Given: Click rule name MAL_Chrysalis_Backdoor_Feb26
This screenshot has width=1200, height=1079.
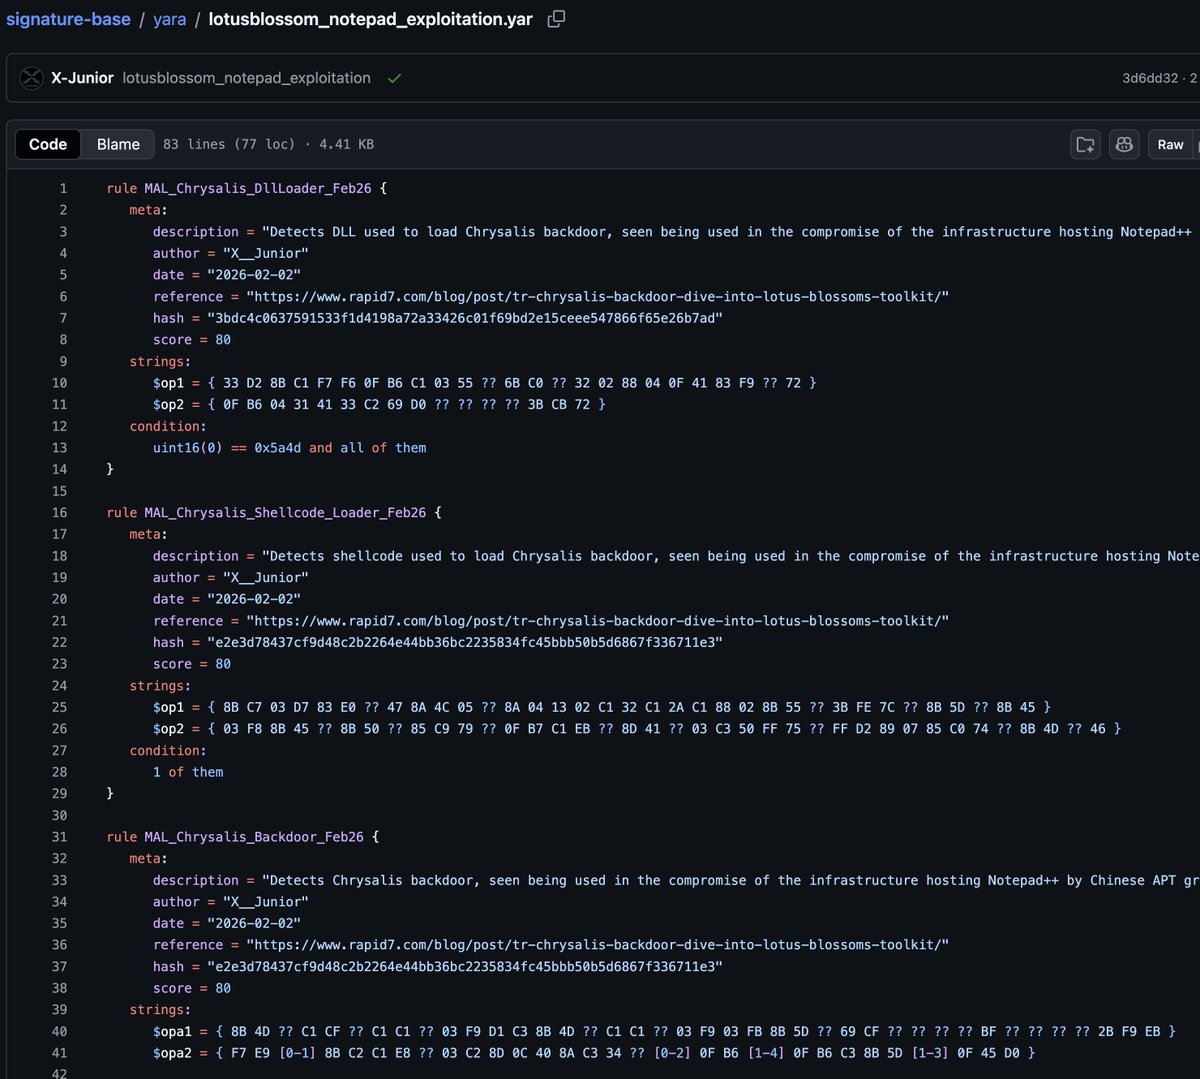Looking at the screenshot, I should coord(254,836).
